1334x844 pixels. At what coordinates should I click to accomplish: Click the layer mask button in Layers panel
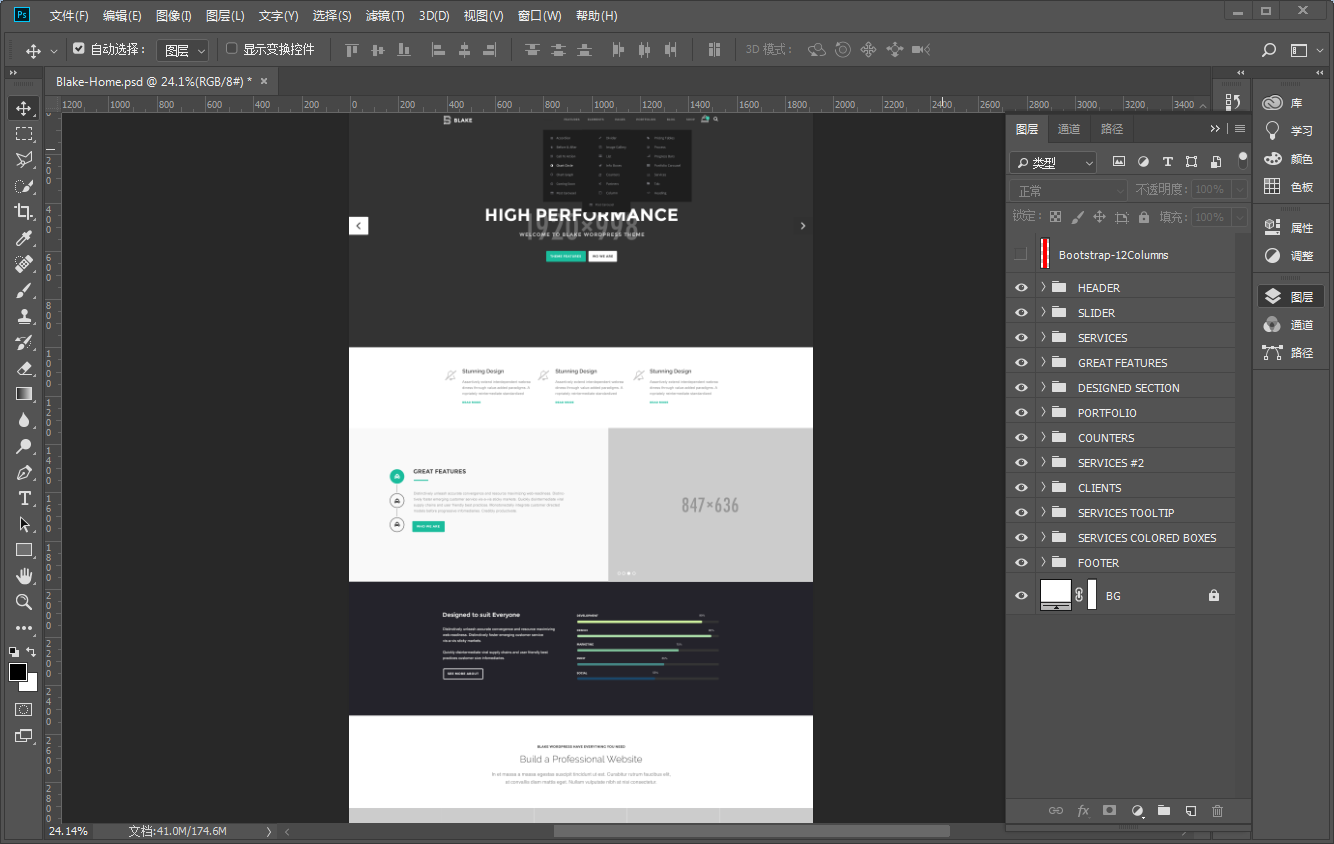click(1109, 811)
